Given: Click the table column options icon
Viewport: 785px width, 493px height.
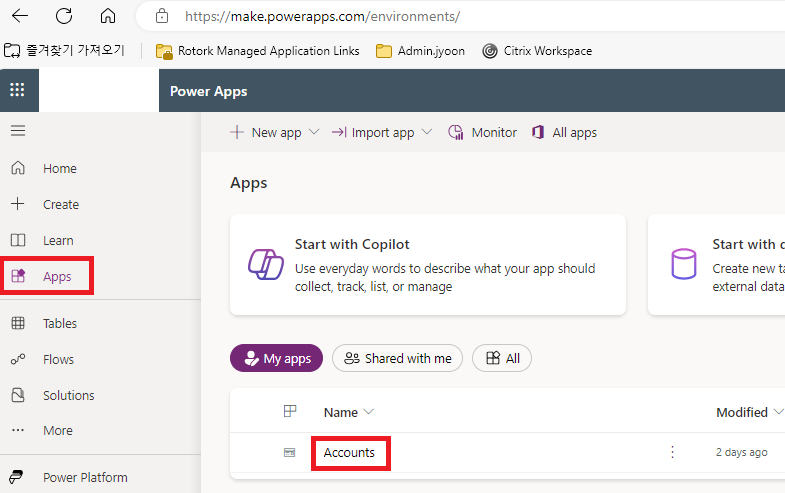Looking at the screenshot, I should coord(290,411).
